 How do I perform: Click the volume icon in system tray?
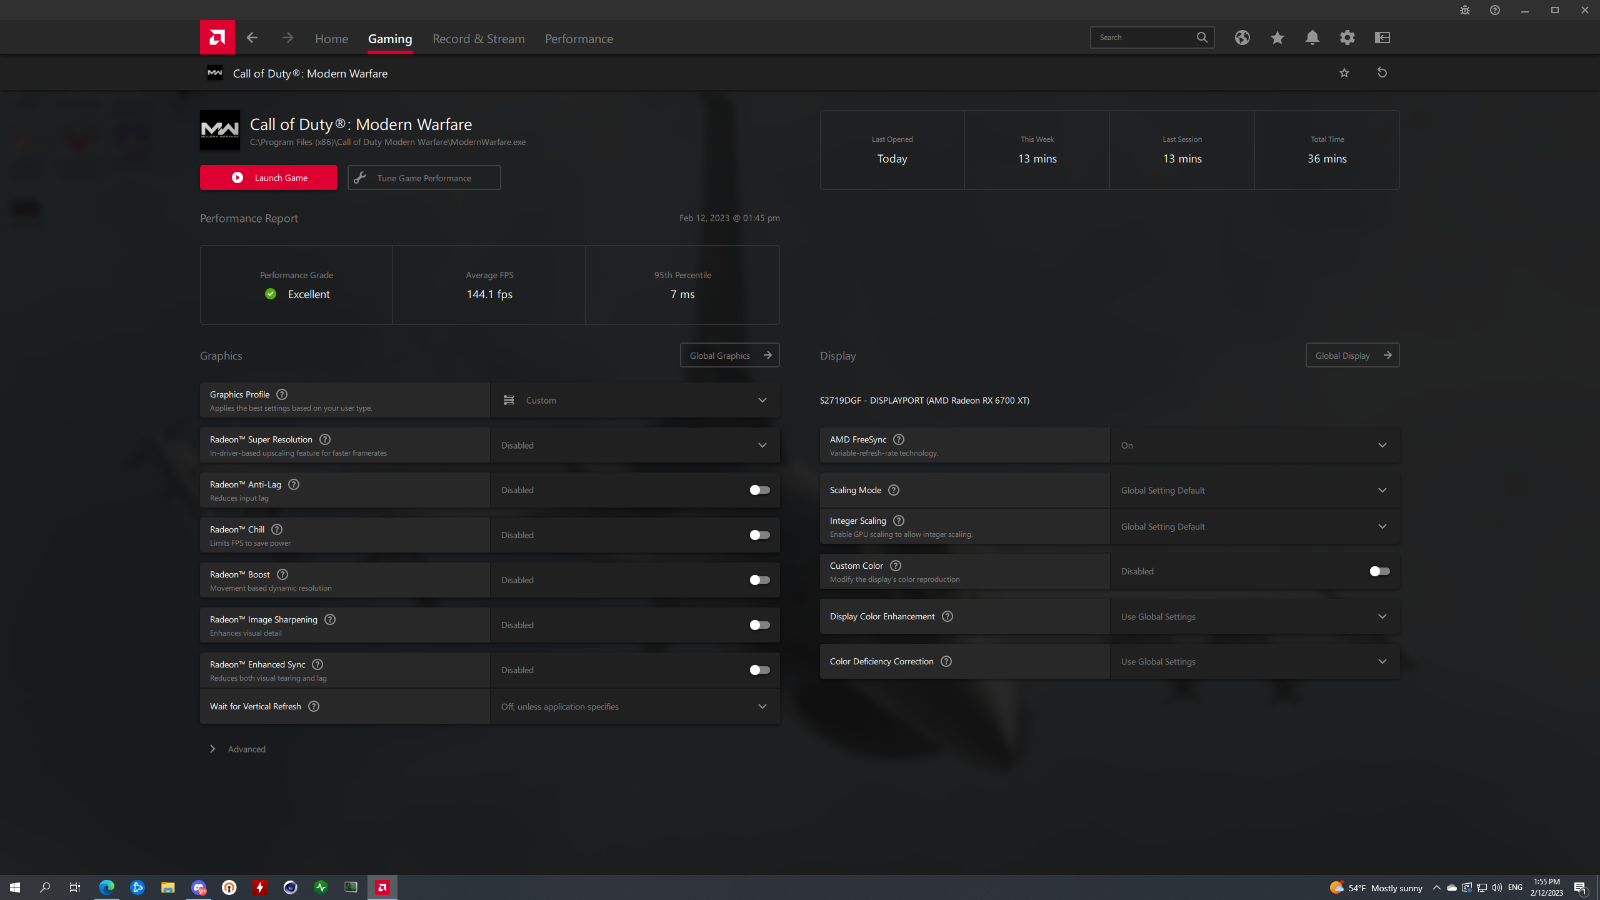point(1497,887)
